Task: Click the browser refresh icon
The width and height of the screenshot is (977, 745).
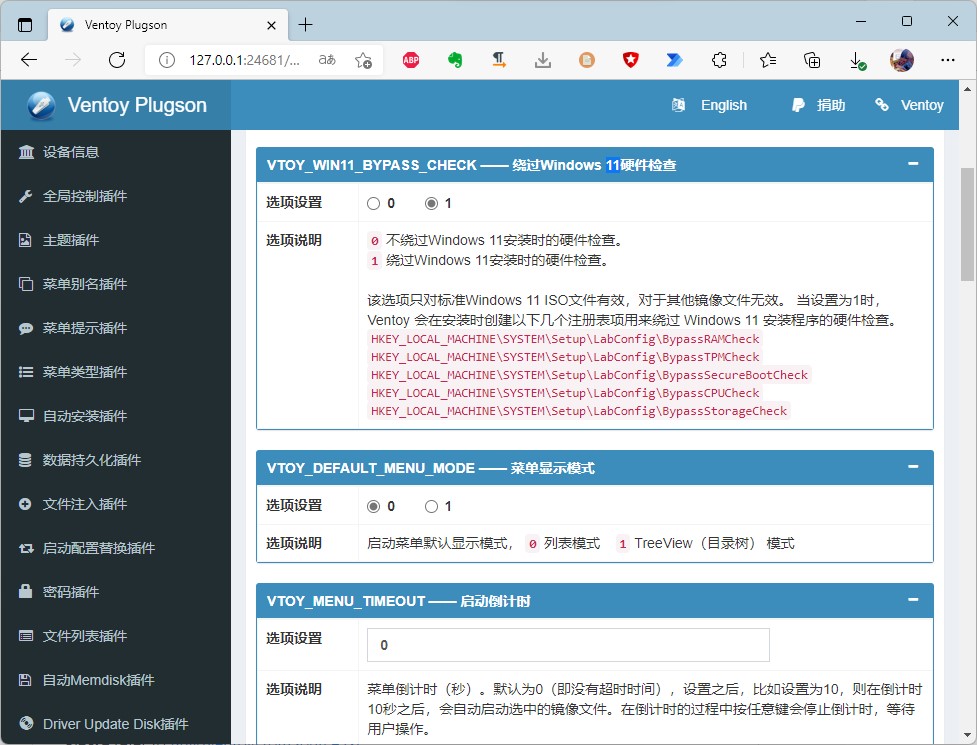Action: click(x=117, y=60)
